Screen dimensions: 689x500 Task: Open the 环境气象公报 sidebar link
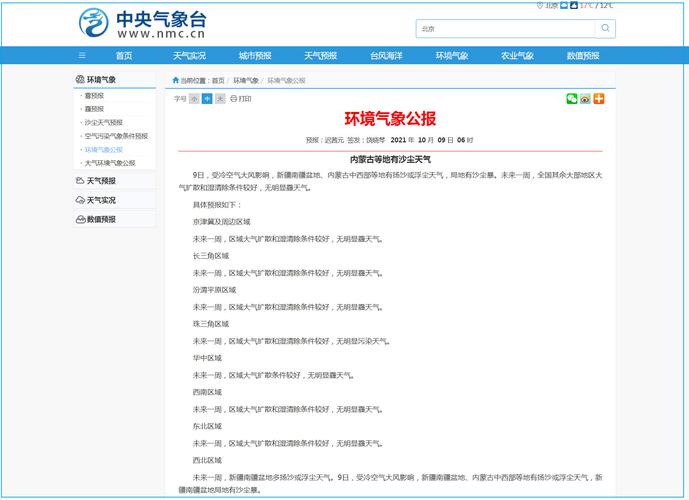[104, 149]
